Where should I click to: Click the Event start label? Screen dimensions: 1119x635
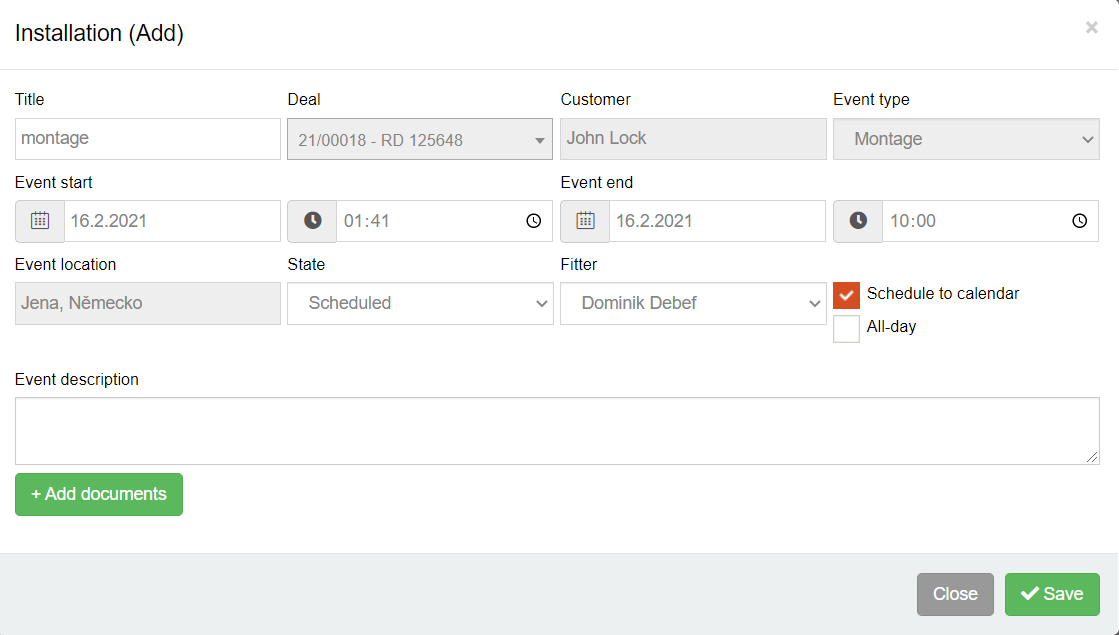pos(54,183)
